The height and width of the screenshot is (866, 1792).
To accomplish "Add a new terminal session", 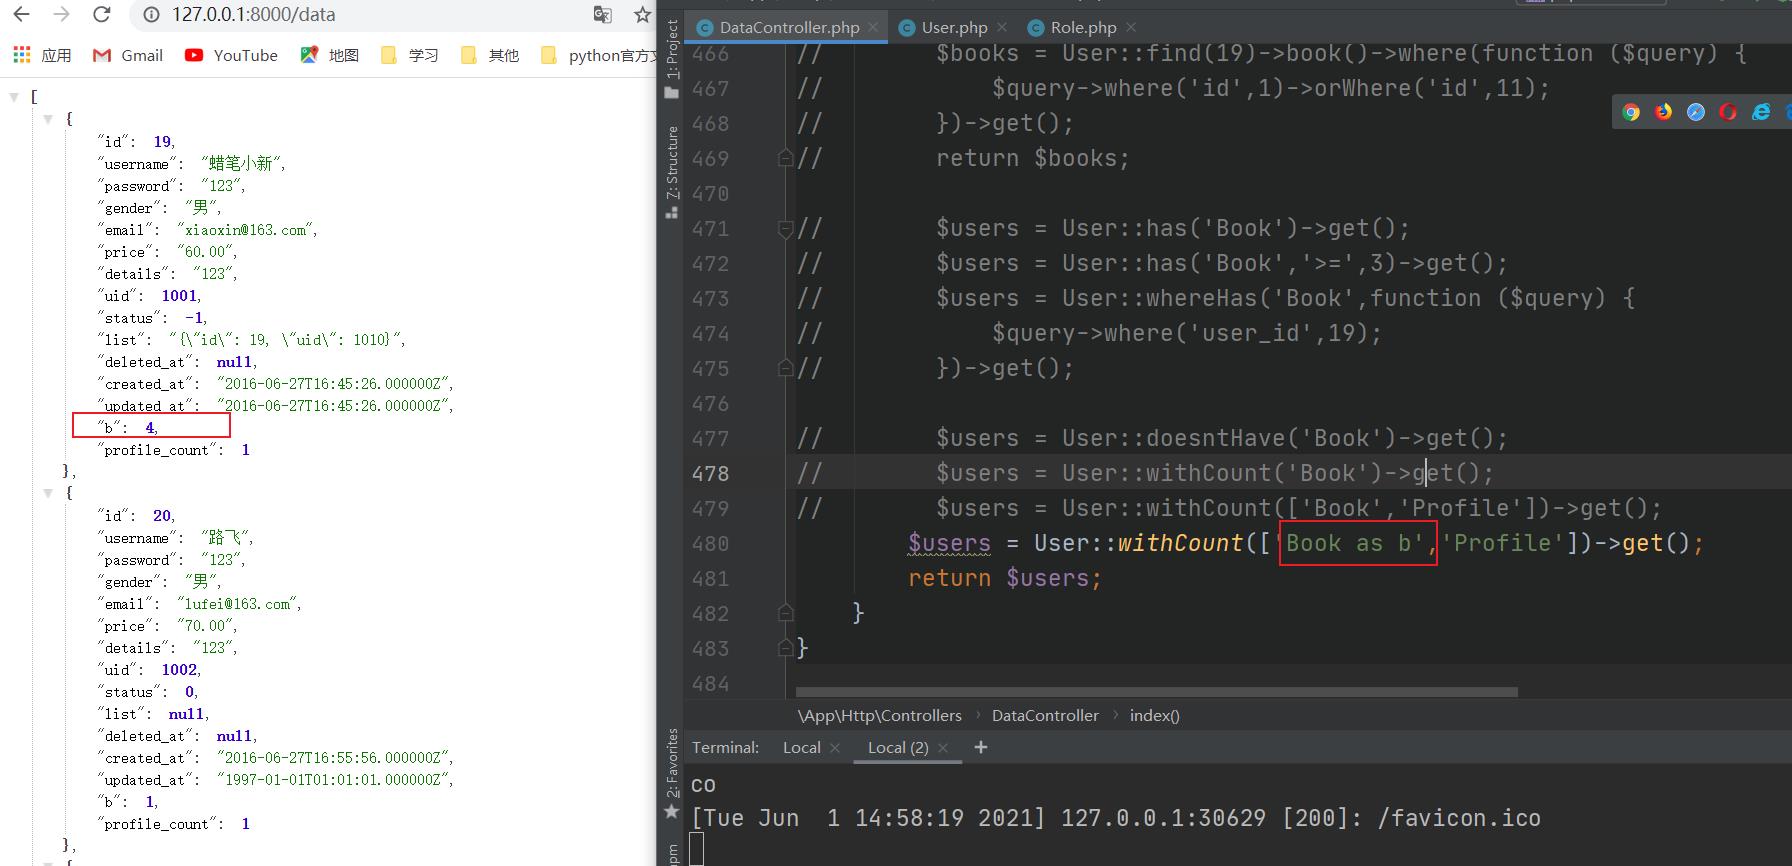I will (x=981, y=747).
